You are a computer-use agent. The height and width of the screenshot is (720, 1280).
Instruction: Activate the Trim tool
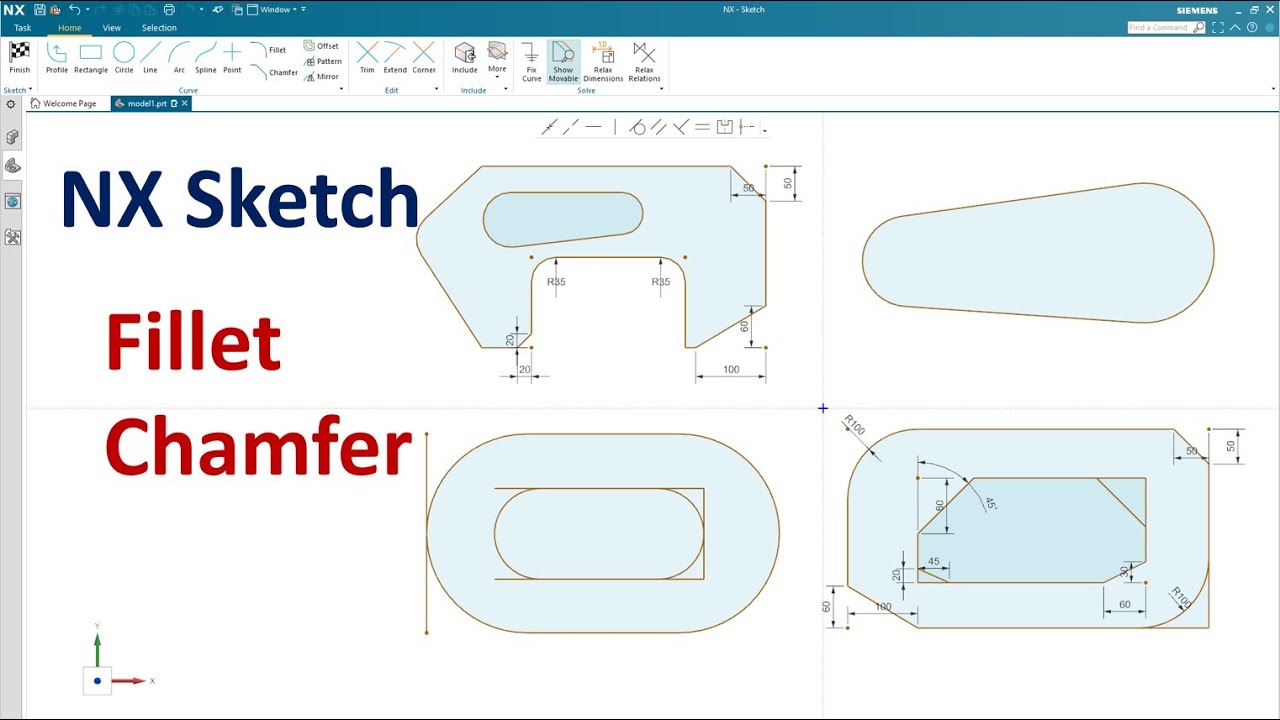pos(367,58)
